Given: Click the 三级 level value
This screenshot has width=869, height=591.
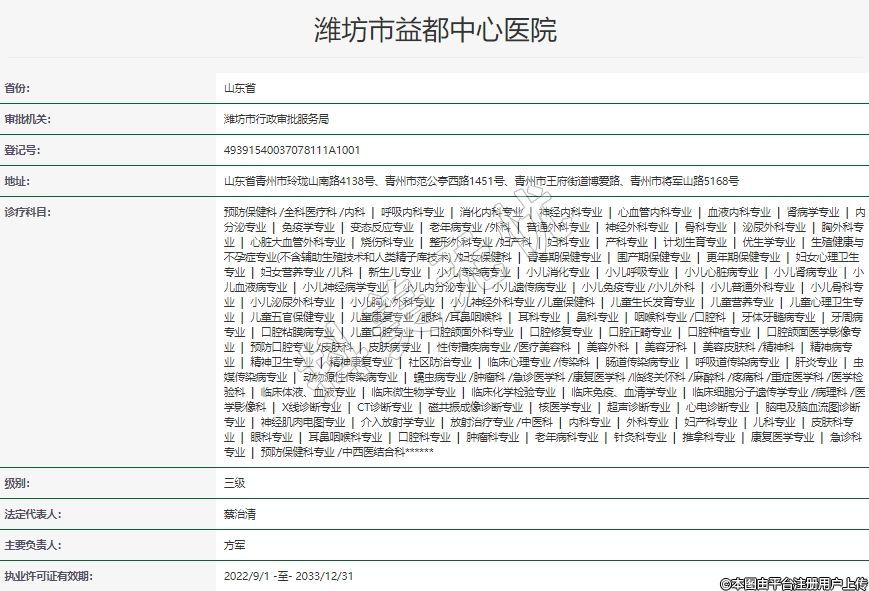Looking at the screenshot, I should (x=235, y=483).
